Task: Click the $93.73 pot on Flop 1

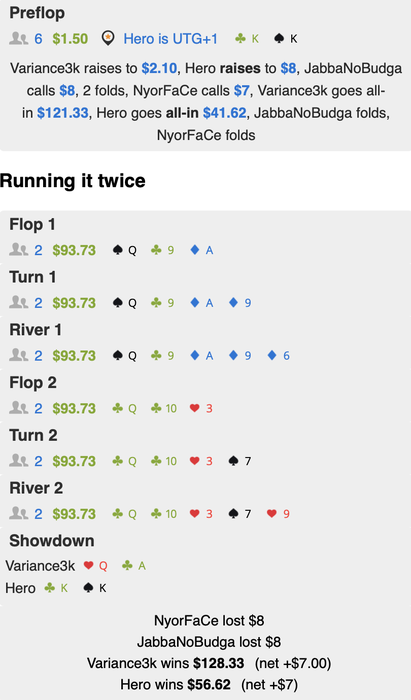Action: pyautogui.click(x=74, y=250)
